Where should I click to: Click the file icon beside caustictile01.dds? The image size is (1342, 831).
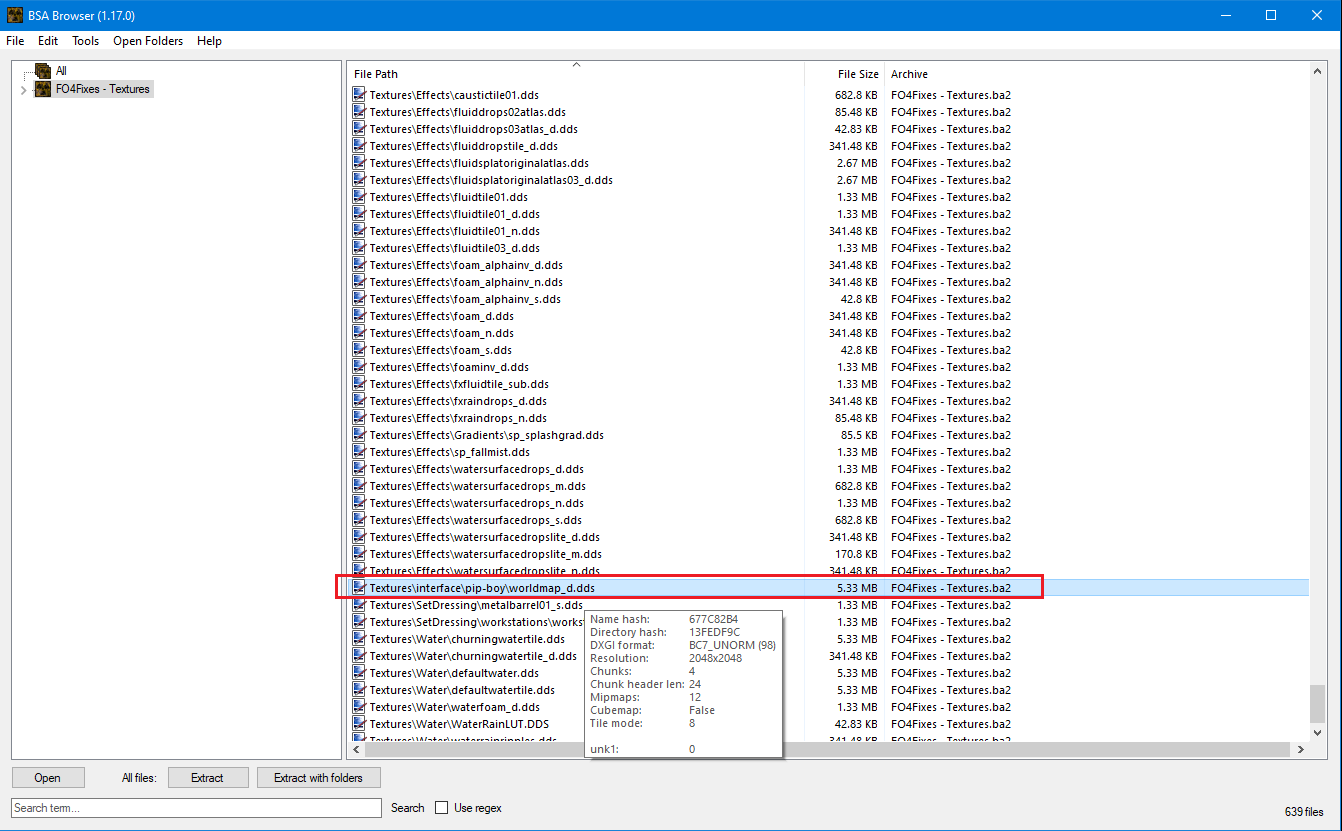click(359, 95)
